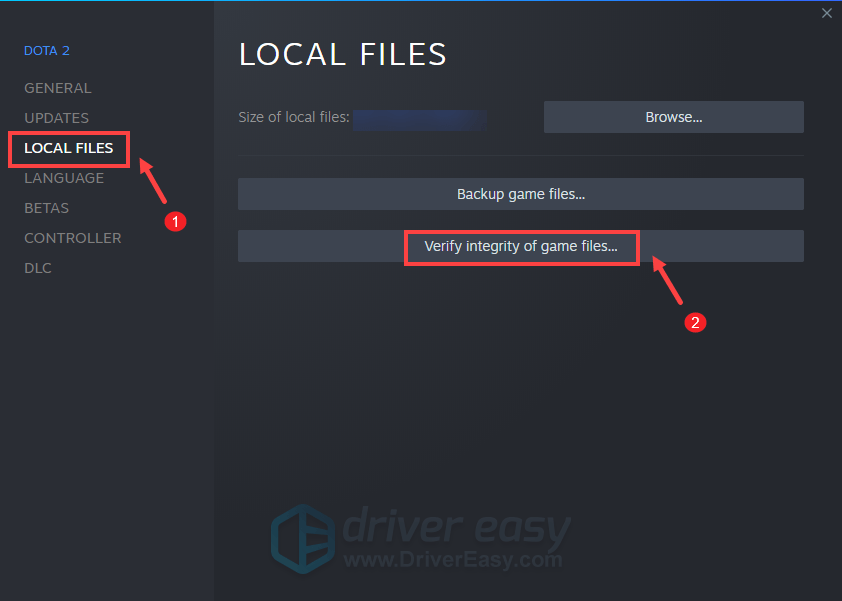Viewport: 842px width, 601px height.
Task: Show the DLC tab
Action: click(38, 269)
